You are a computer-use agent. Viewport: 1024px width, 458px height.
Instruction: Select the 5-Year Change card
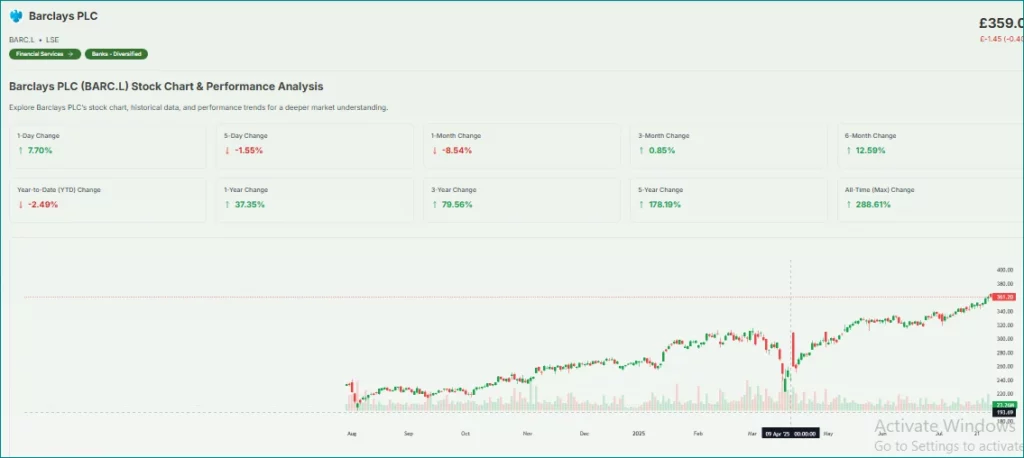[x=728, y=199]
